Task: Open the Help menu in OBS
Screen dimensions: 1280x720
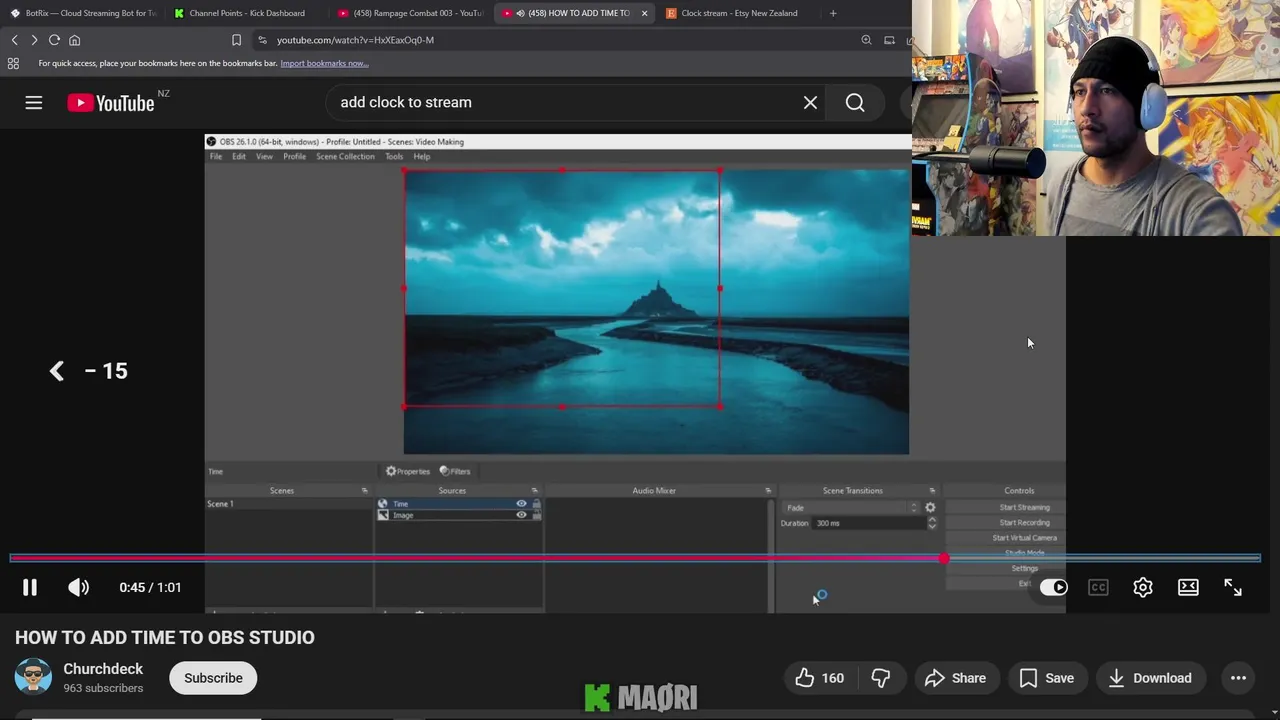Action: (x=422, y=157)
